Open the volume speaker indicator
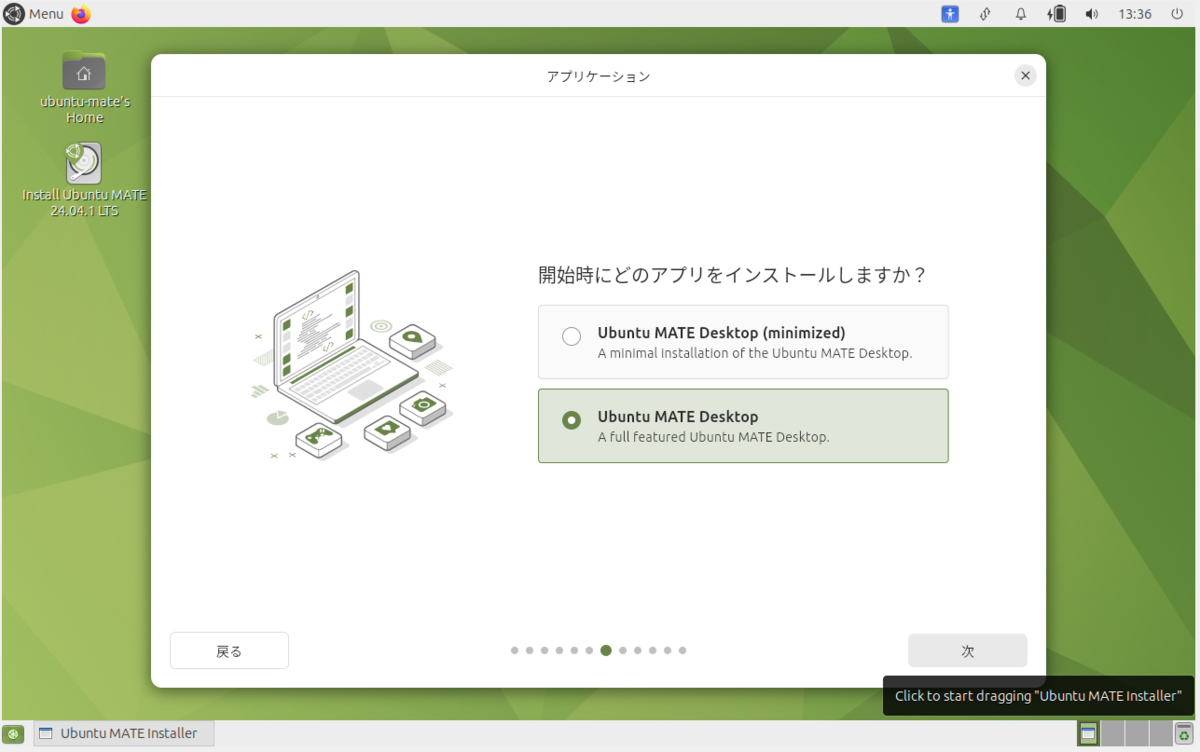 1091,14
